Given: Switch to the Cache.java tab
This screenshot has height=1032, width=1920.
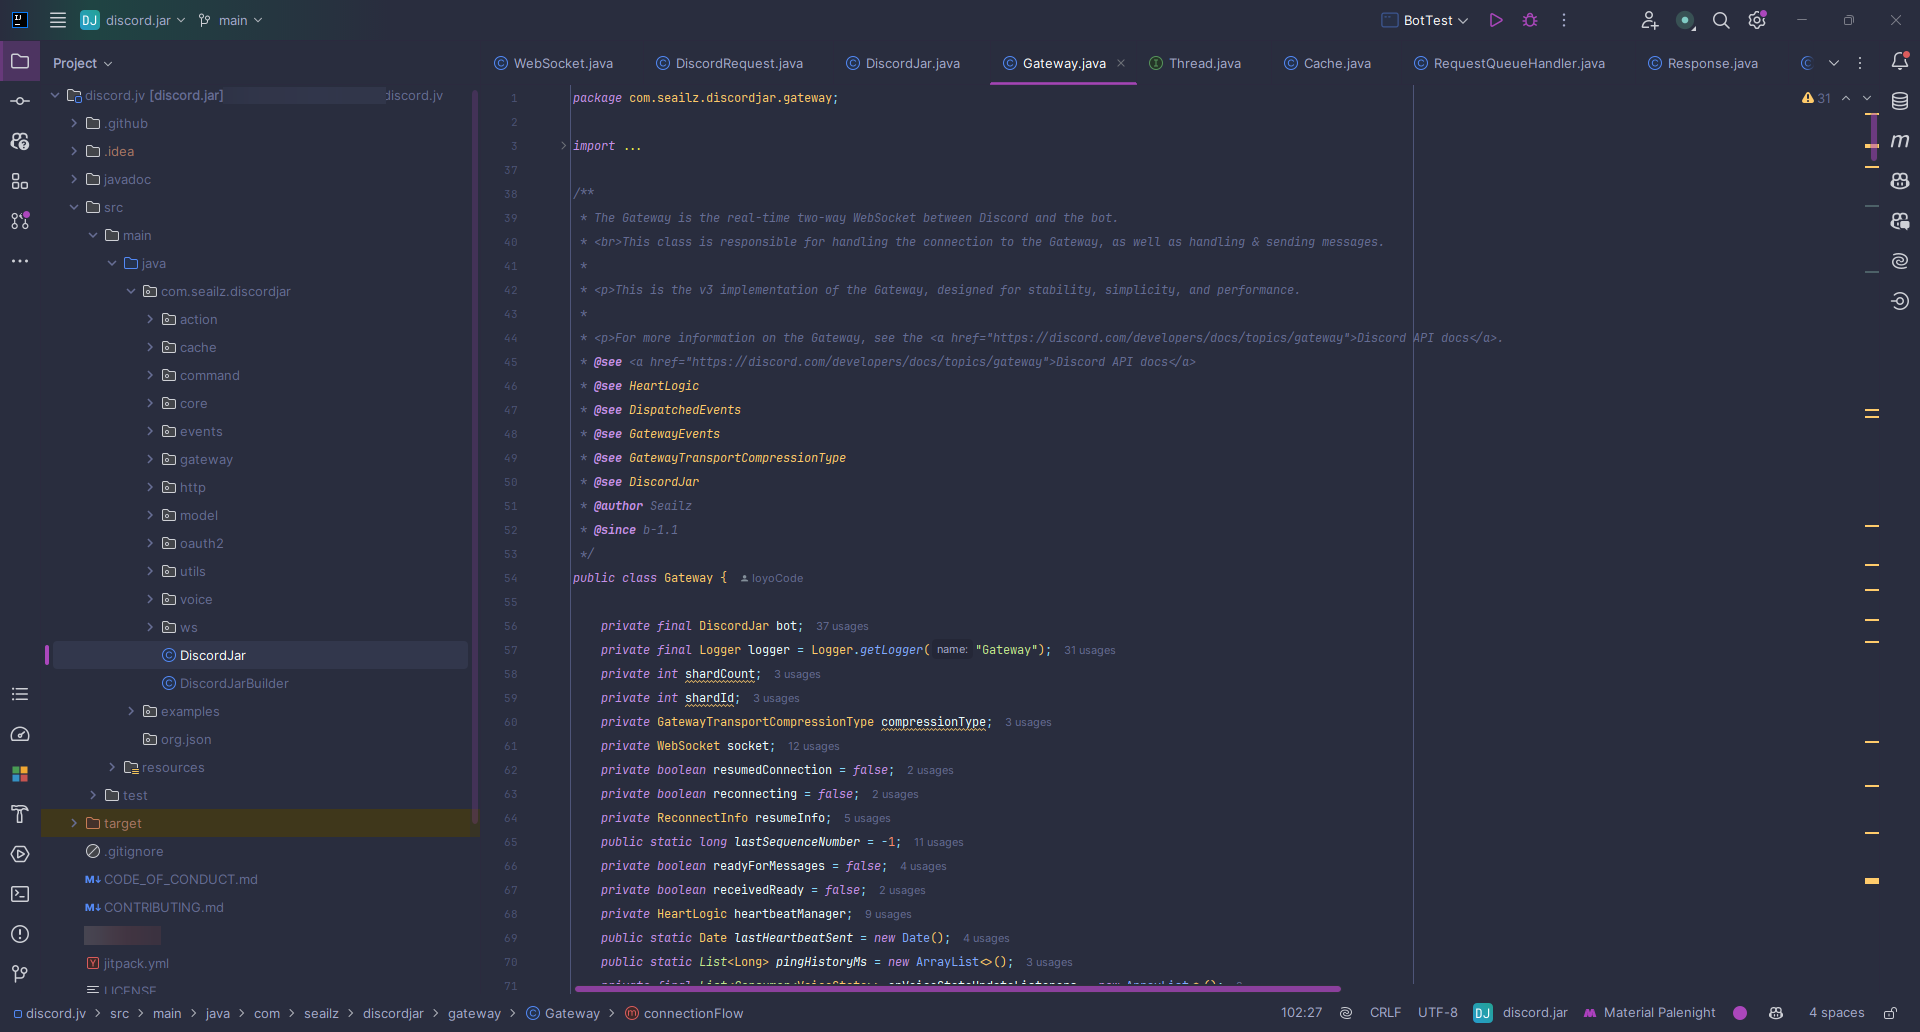Looking at the screenshot, I should click(x=1337, y=63).
